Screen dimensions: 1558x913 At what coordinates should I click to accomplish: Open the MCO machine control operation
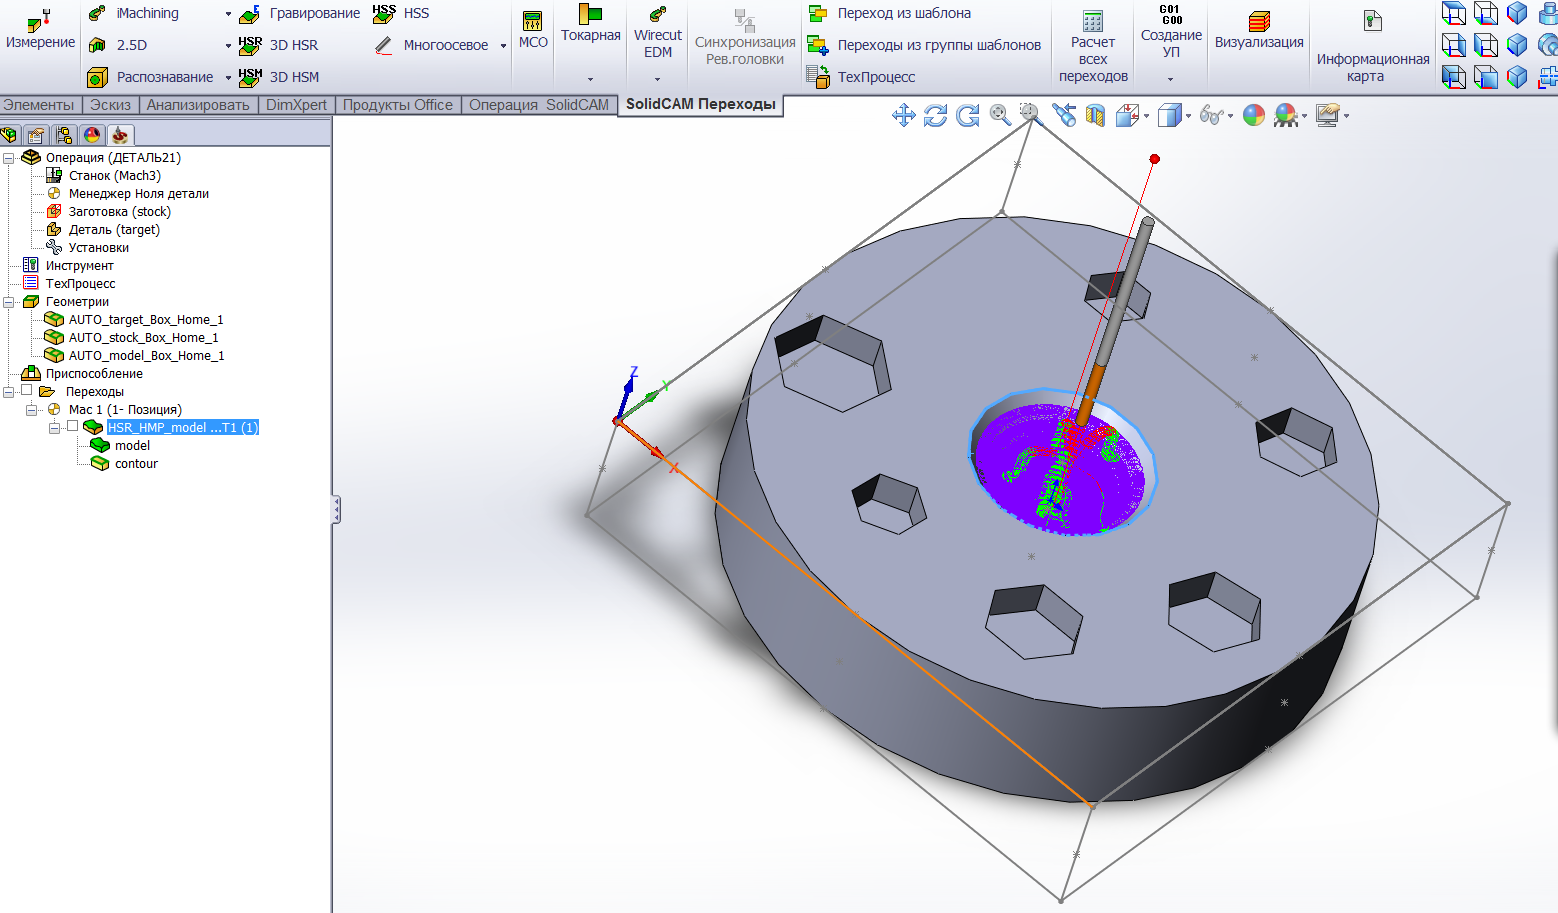click(533, 30)
